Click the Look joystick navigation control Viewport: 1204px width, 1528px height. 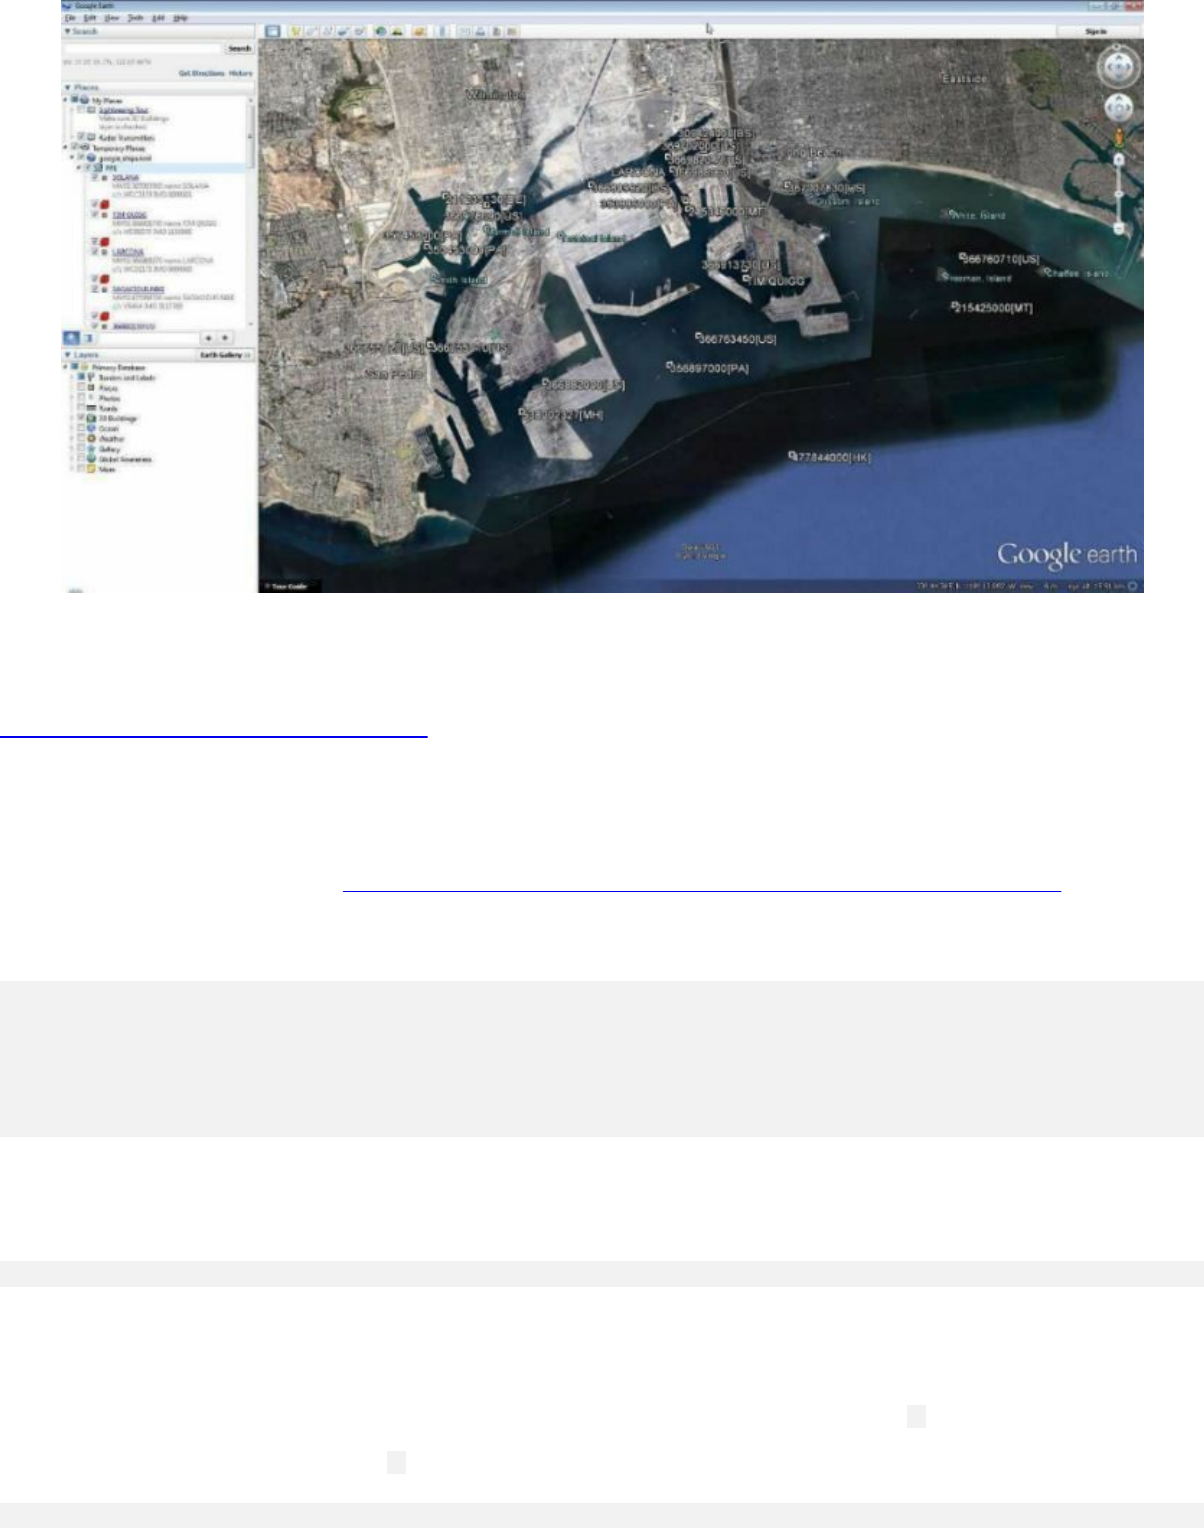point(1119,67)
